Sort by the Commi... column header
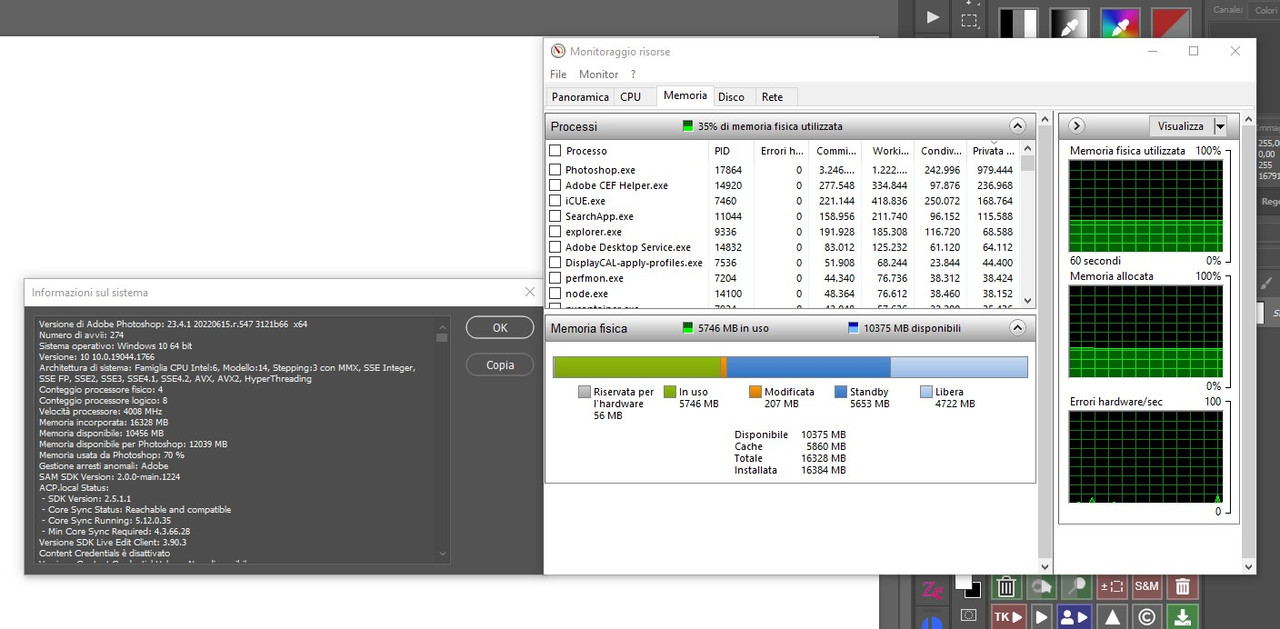 click(834, 151)
